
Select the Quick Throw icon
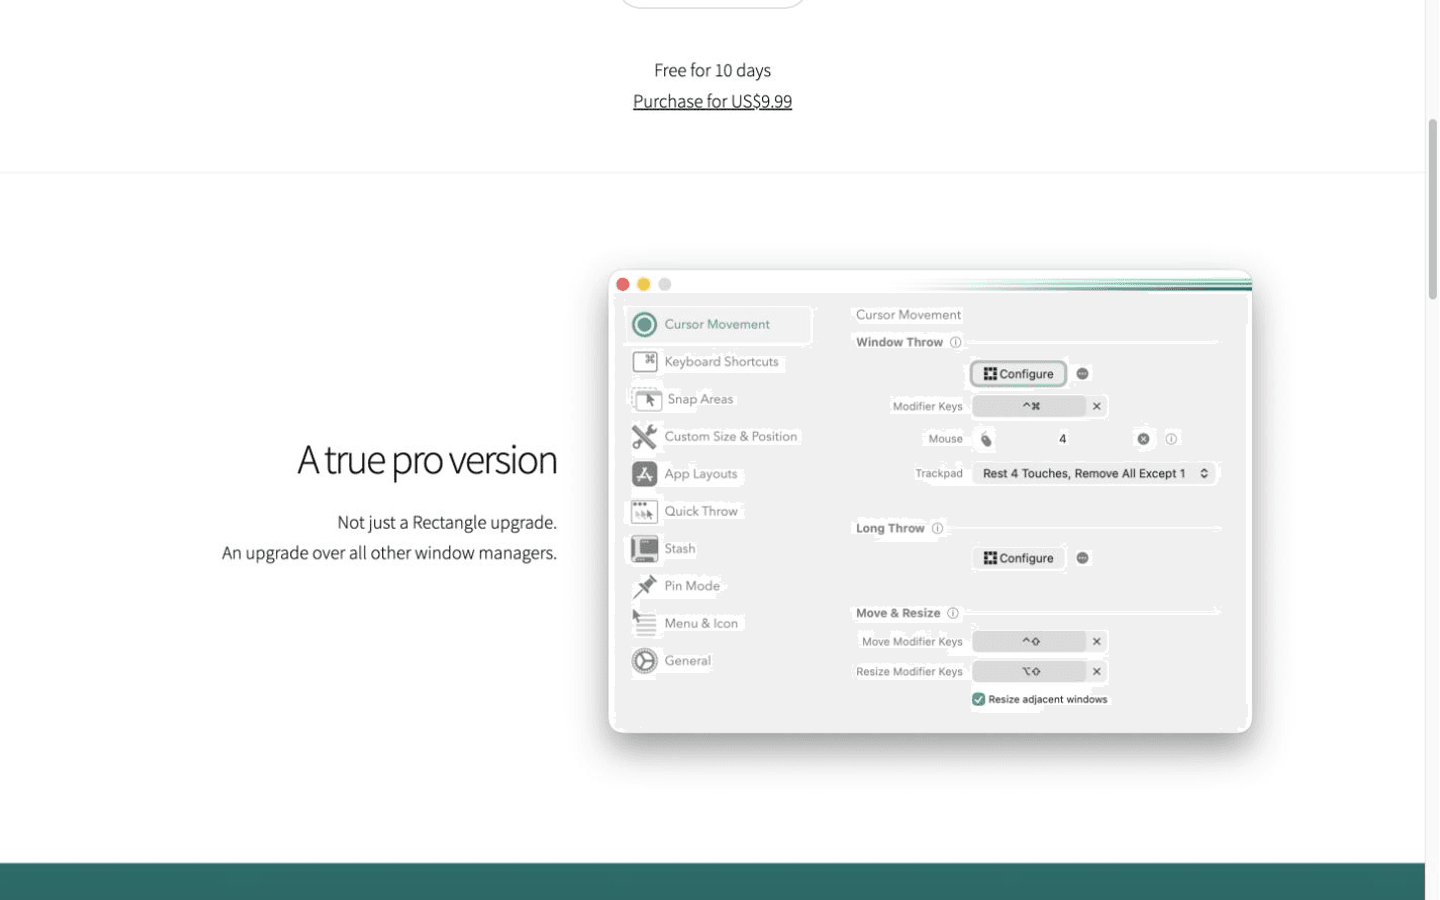644,511
